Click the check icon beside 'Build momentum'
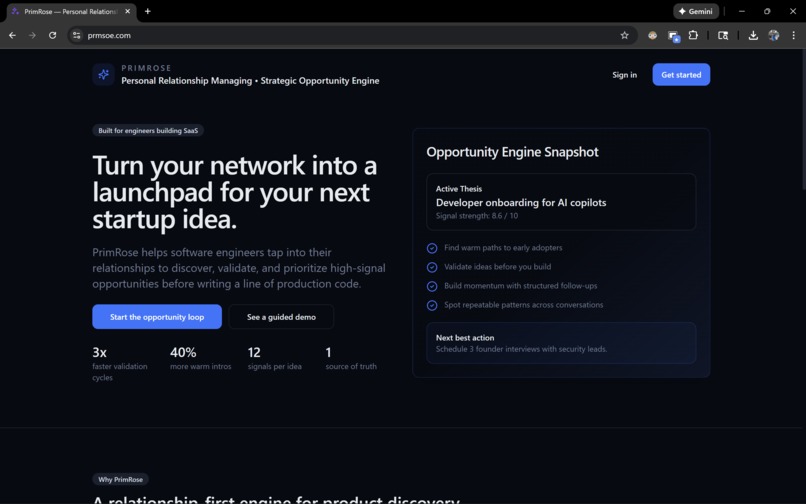 point(432,286)
